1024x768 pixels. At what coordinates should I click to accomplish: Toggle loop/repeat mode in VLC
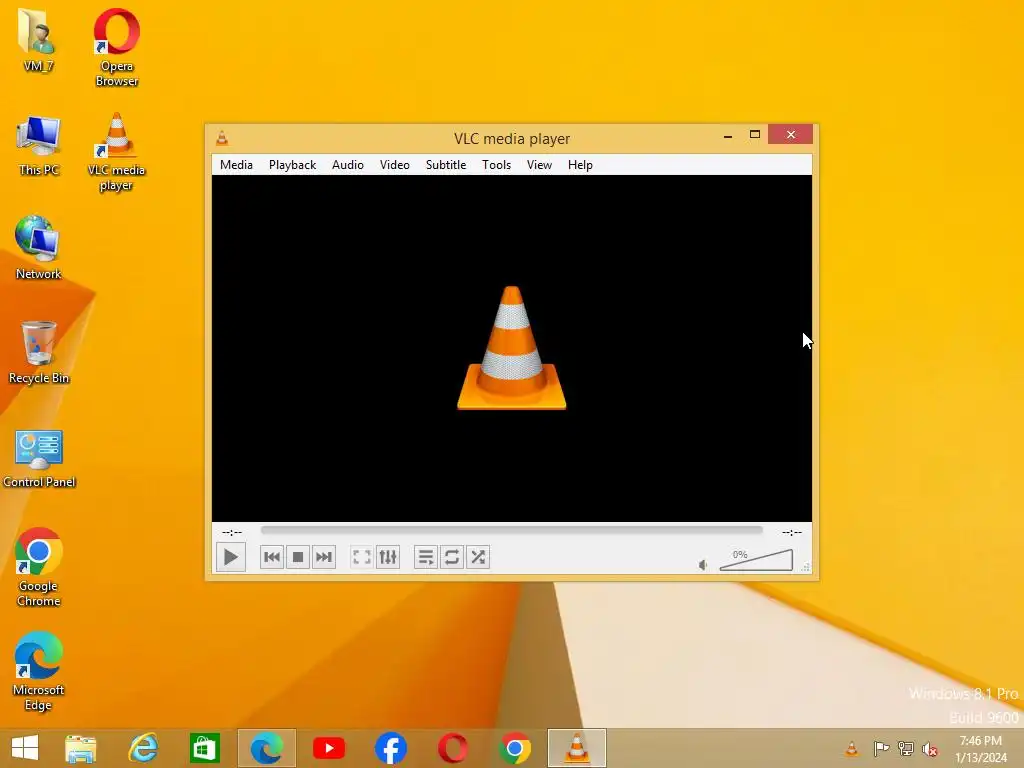(x=452, y=557)
